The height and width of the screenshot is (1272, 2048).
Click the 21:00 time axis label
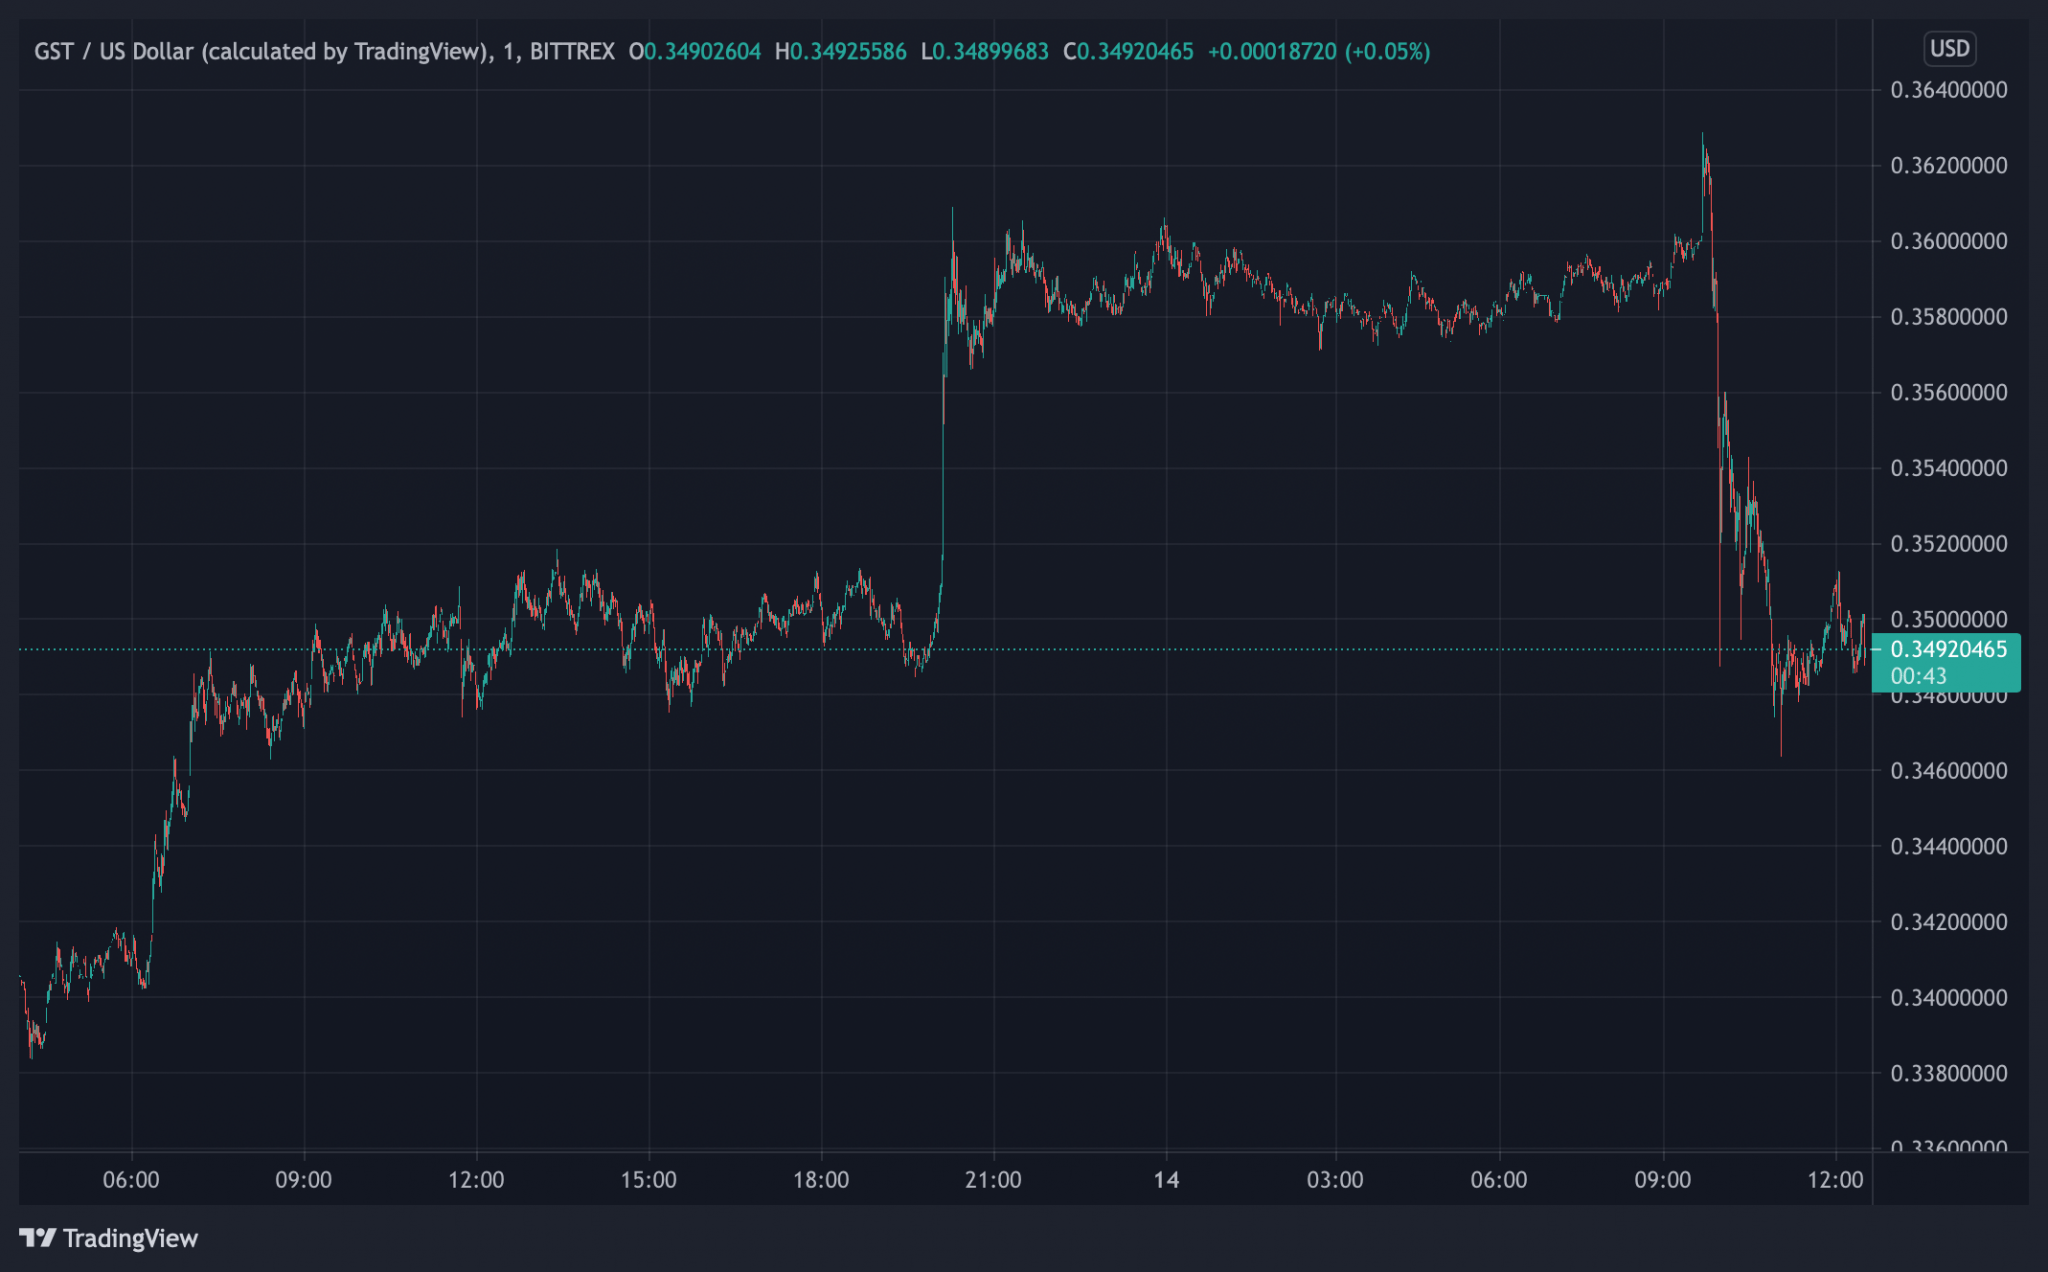tap(993, 1180)
